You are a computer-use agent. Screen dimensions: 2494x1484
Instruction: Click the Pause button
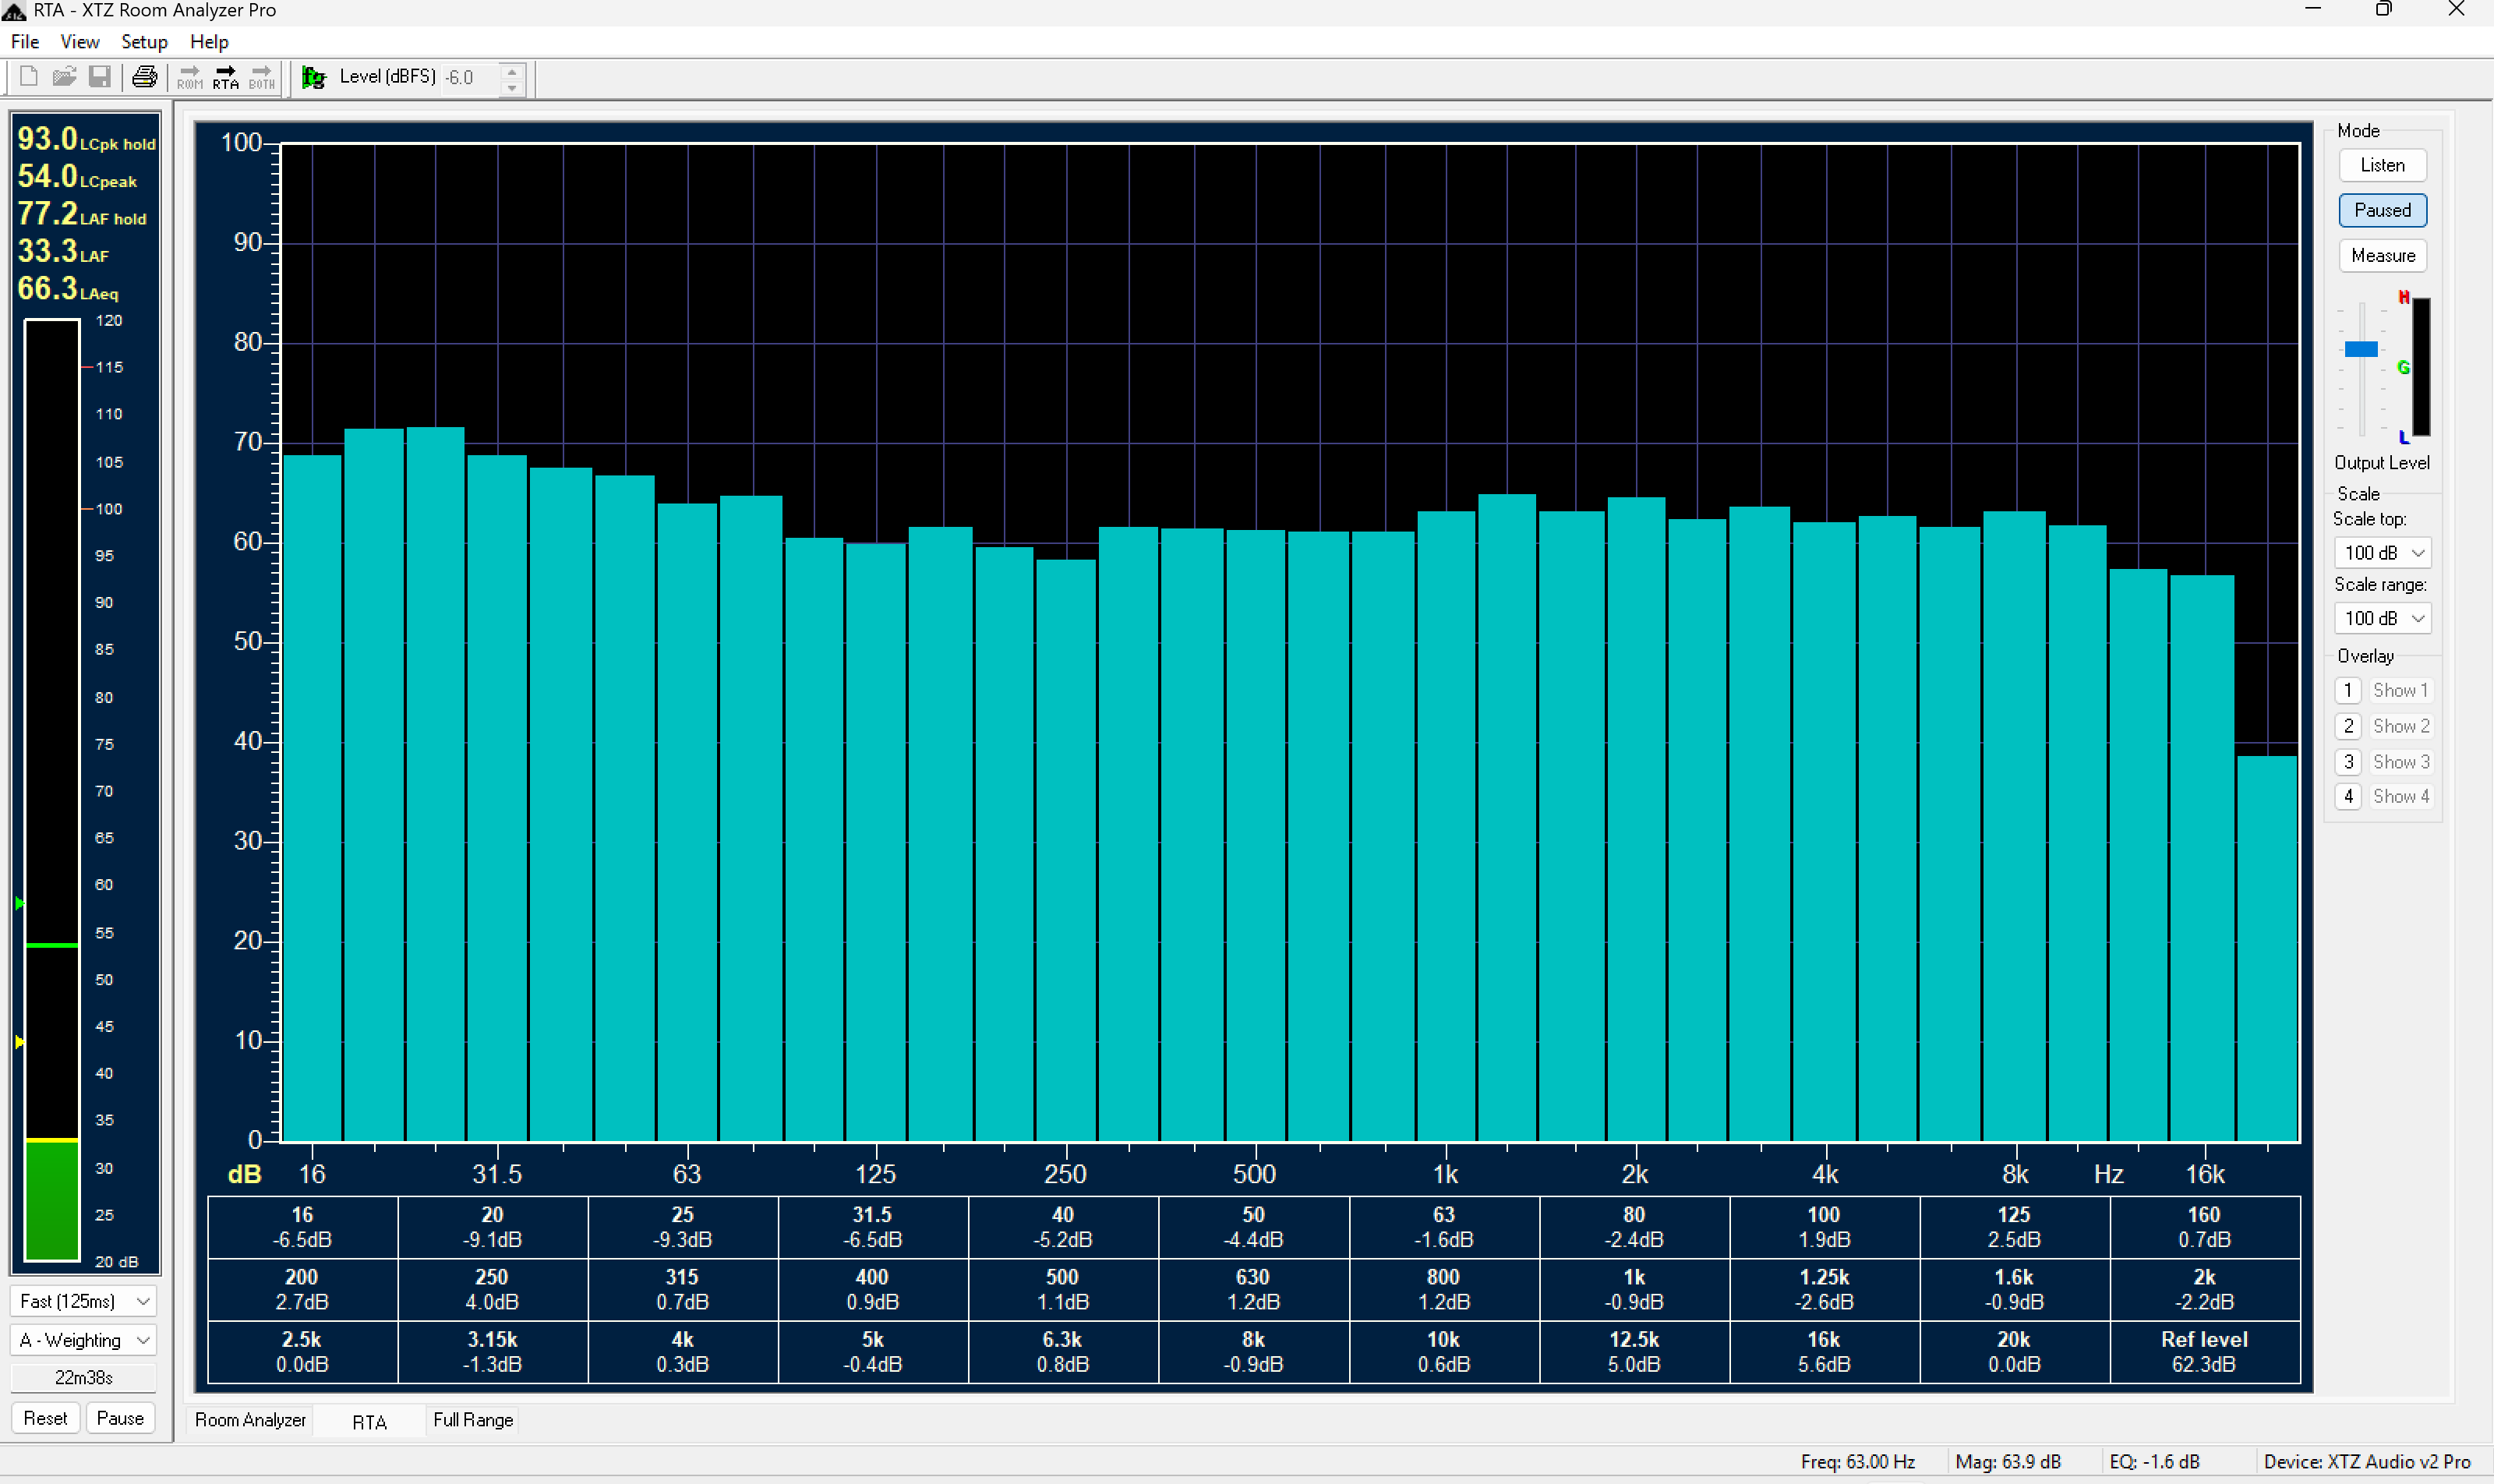pos(120,1418)
